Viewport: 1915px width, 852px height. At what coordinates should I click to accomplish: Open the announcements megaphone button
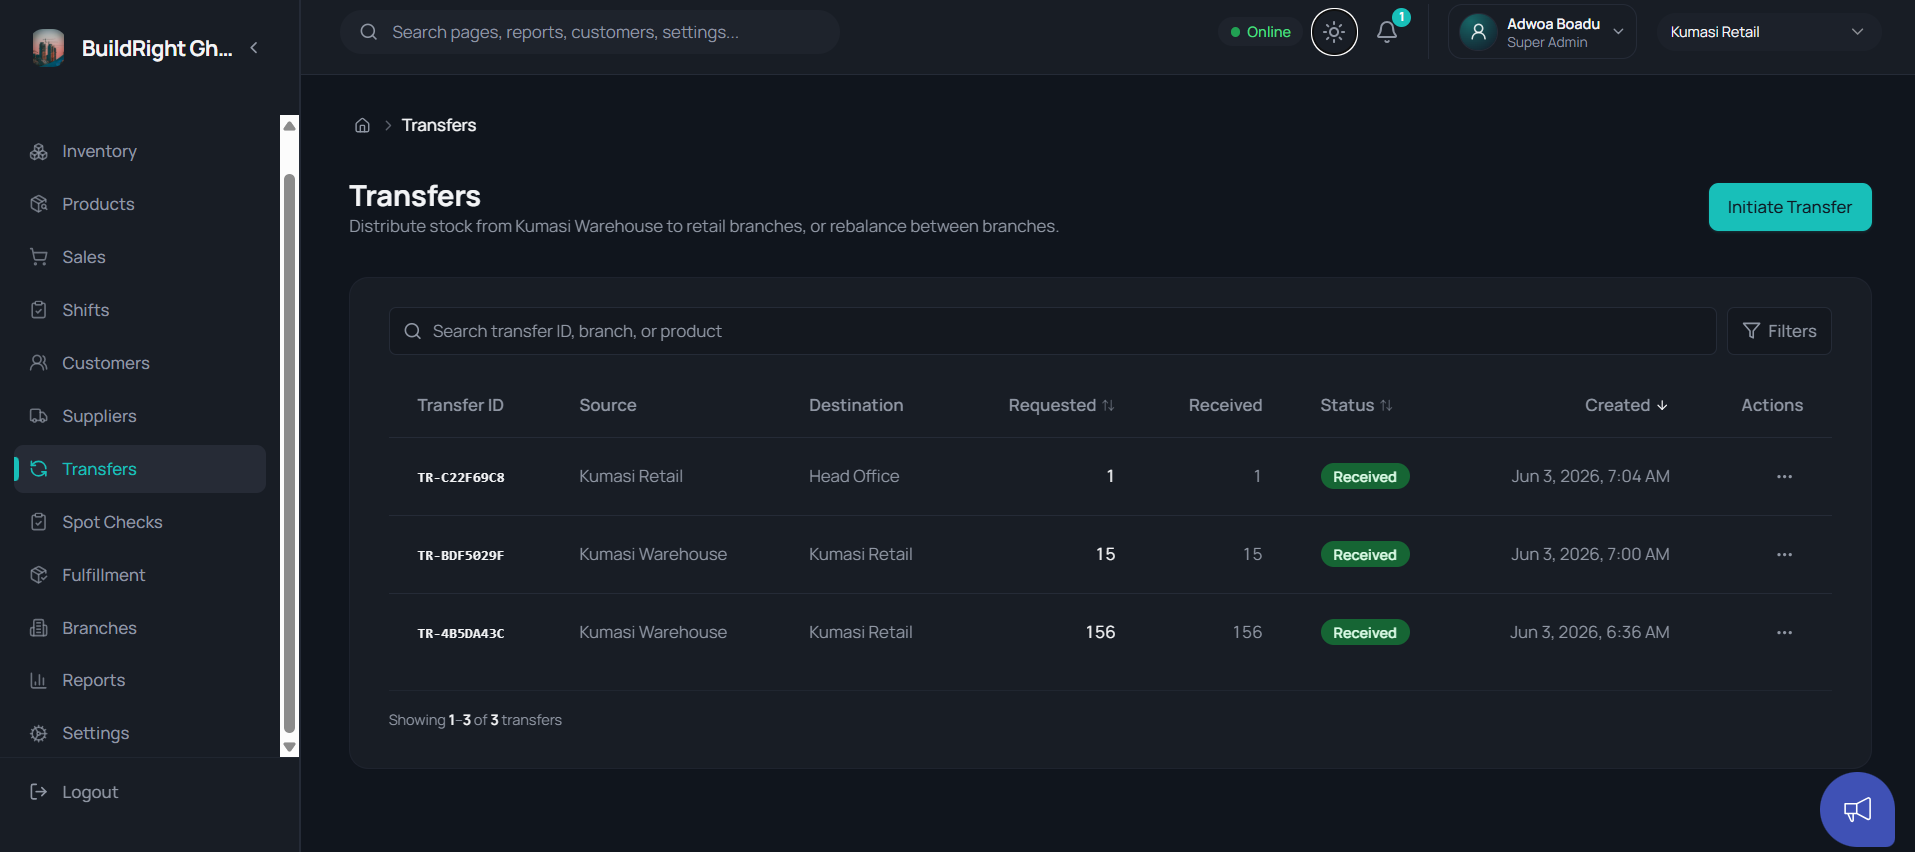(x=1857, y=809)
